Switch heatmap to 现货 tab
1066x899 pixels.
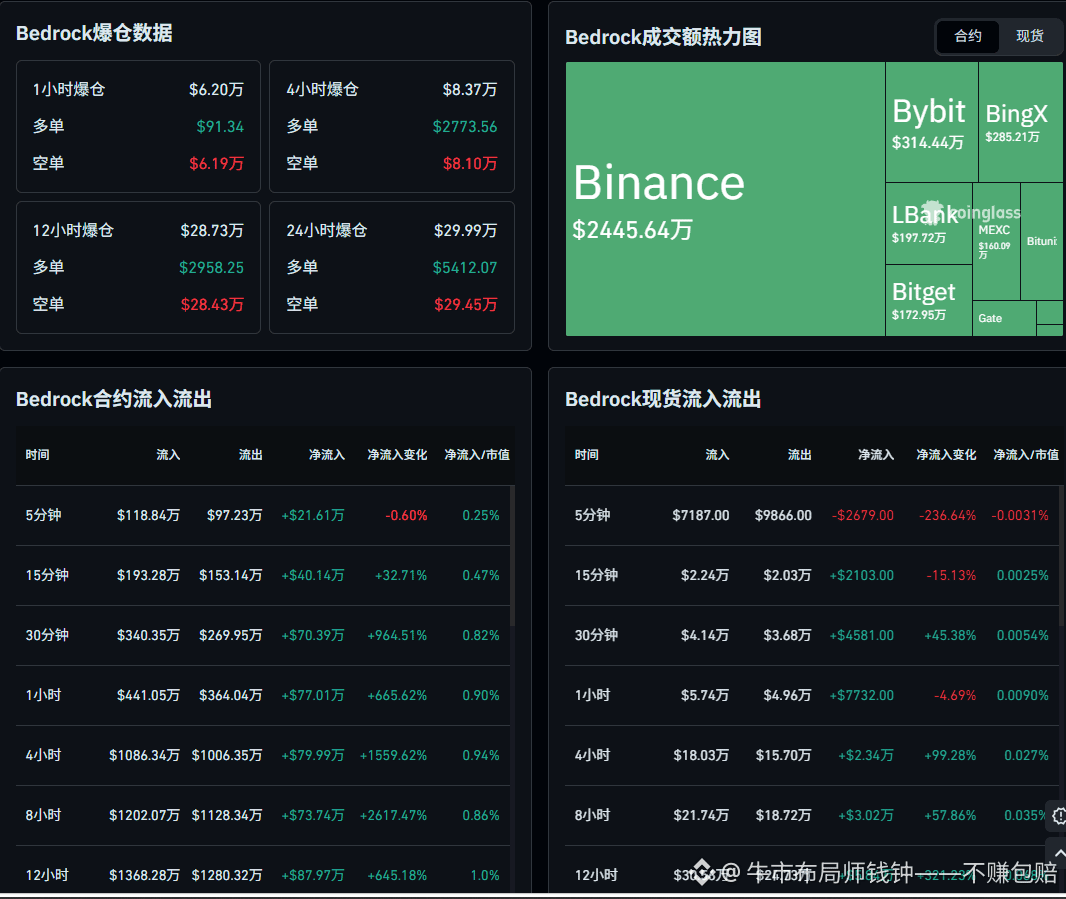pos(1029,36)
